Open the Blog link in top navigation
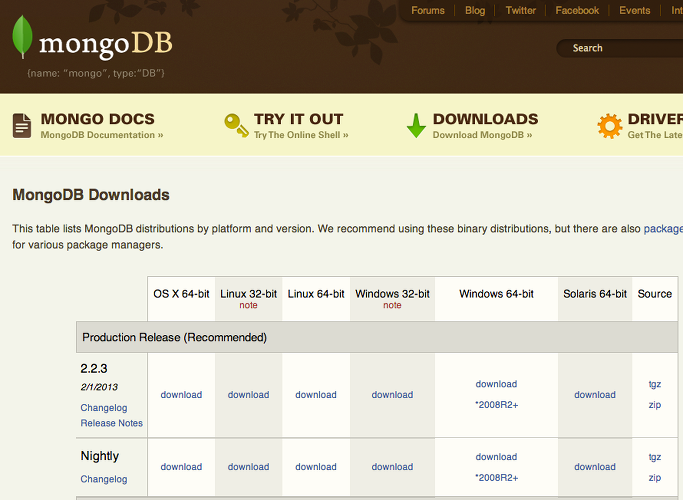Image resolution: width=683 pixels, height=500 pixels. pos(475,10)
